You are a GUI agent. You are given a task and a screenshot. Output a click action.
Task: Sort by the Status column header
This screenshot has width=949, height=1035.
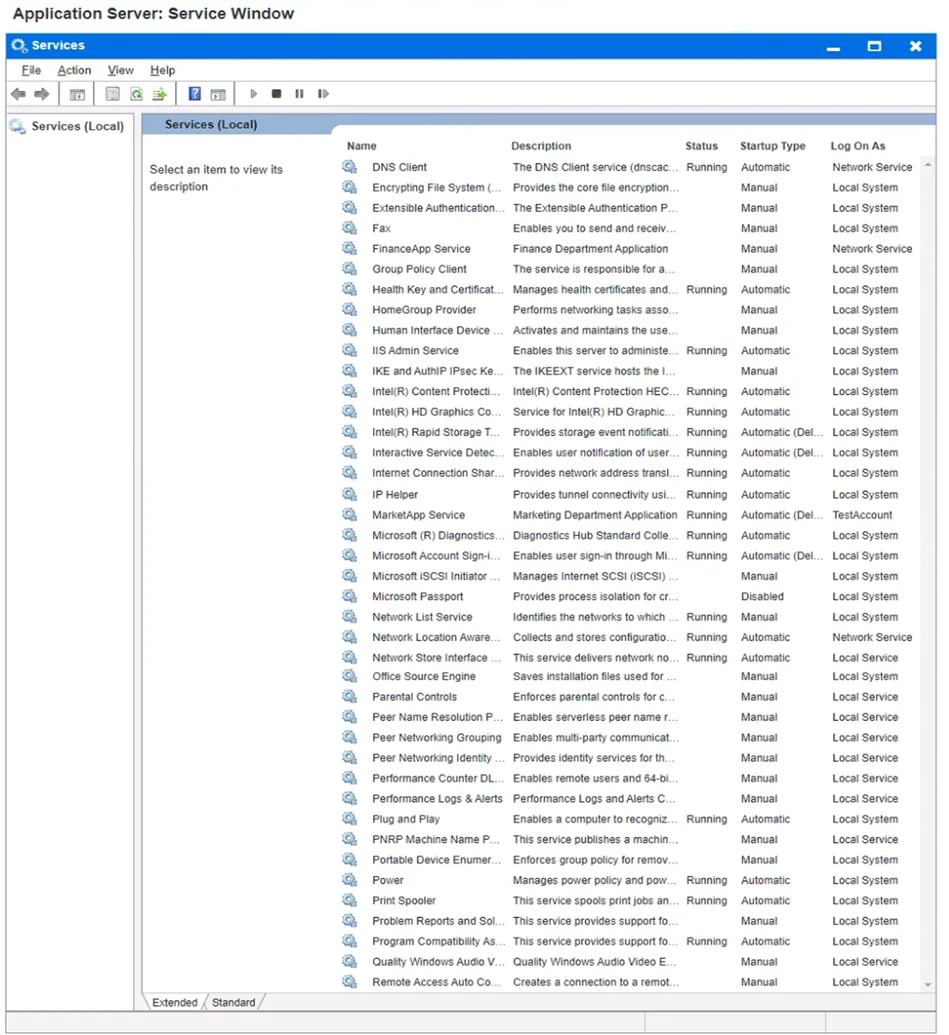tap(701, 146)
